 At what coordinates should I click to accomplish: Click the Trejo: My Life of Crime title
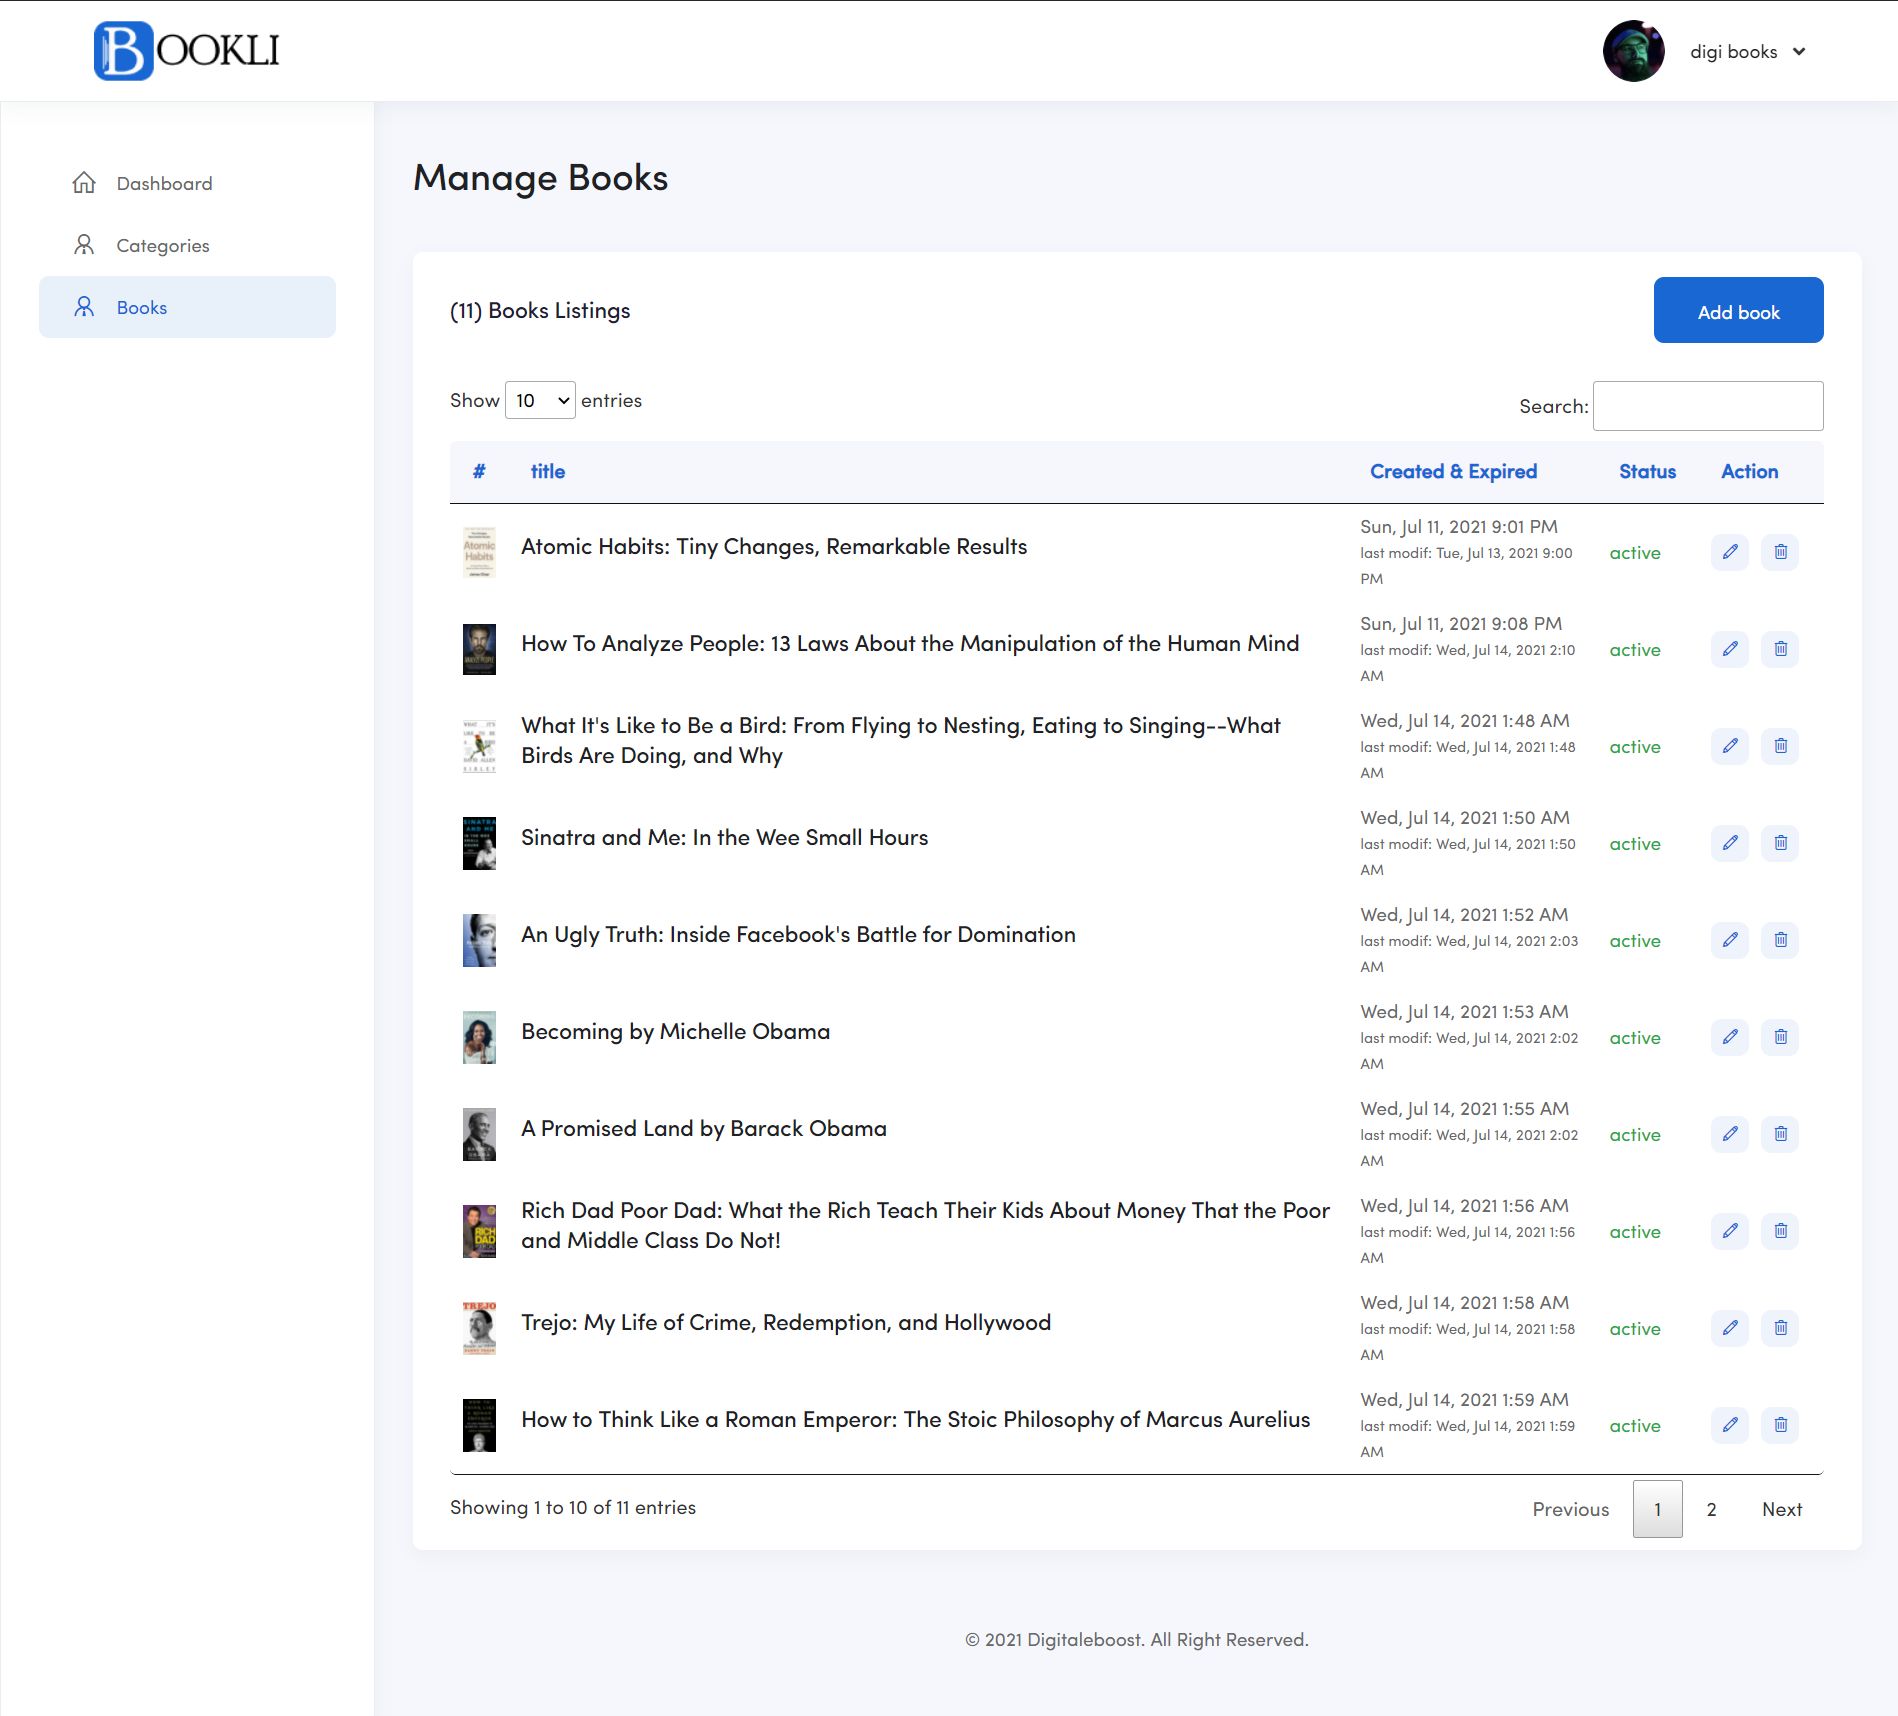coord(786,1322)
